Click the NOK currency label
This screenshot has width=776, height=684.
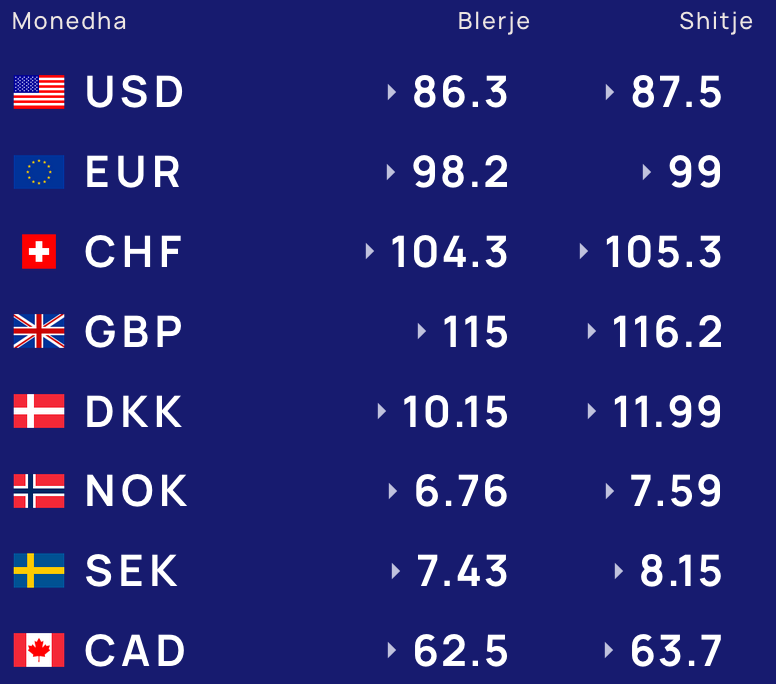(x=136, y=491)
